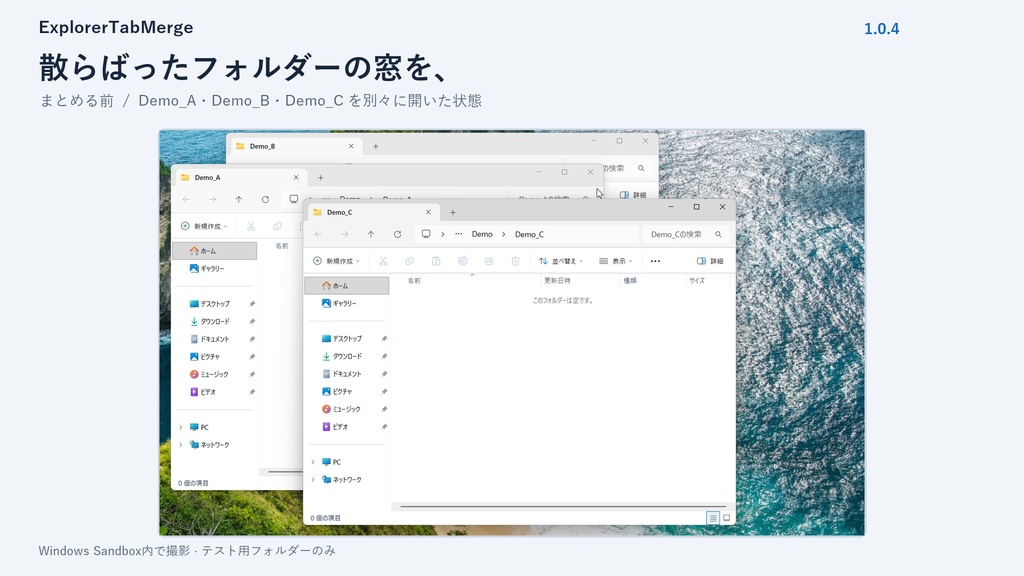Screen dimensions: 1024x576
Task: Switch Demo_C to details list view icon
Action: (712, 518)
